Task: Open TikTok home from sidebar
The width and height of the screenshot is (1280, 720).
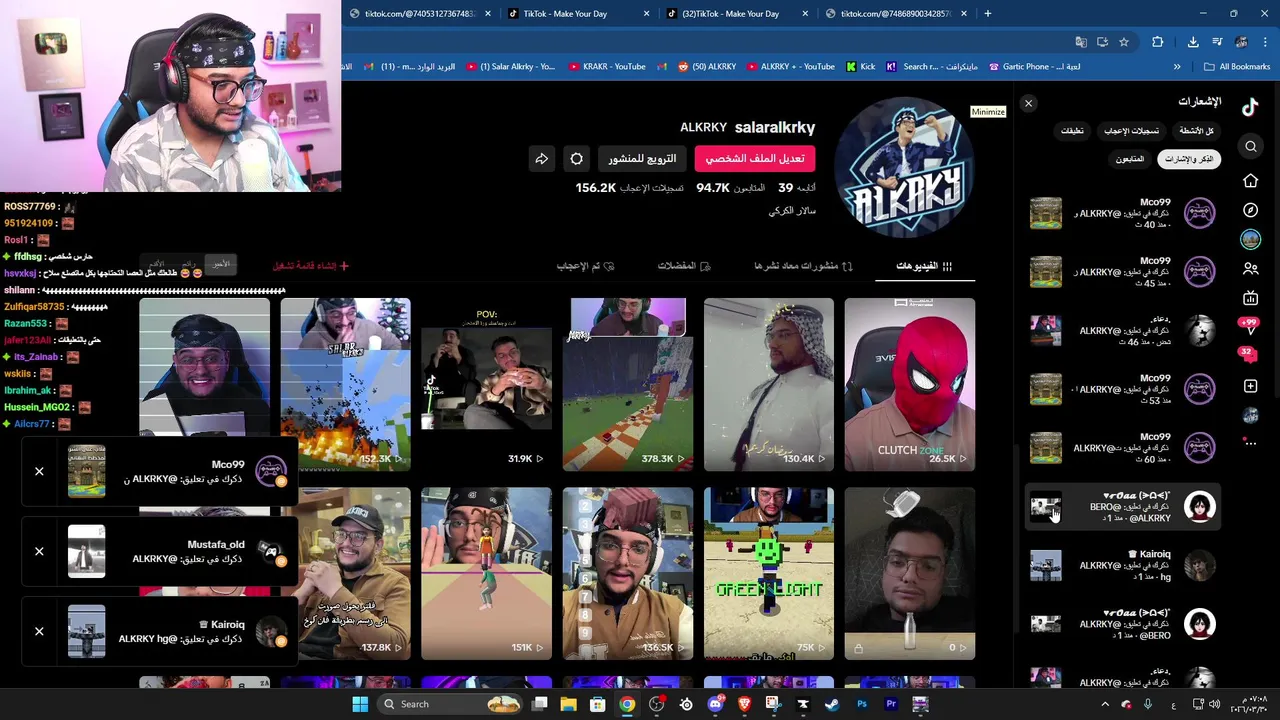Action: 1250,180
